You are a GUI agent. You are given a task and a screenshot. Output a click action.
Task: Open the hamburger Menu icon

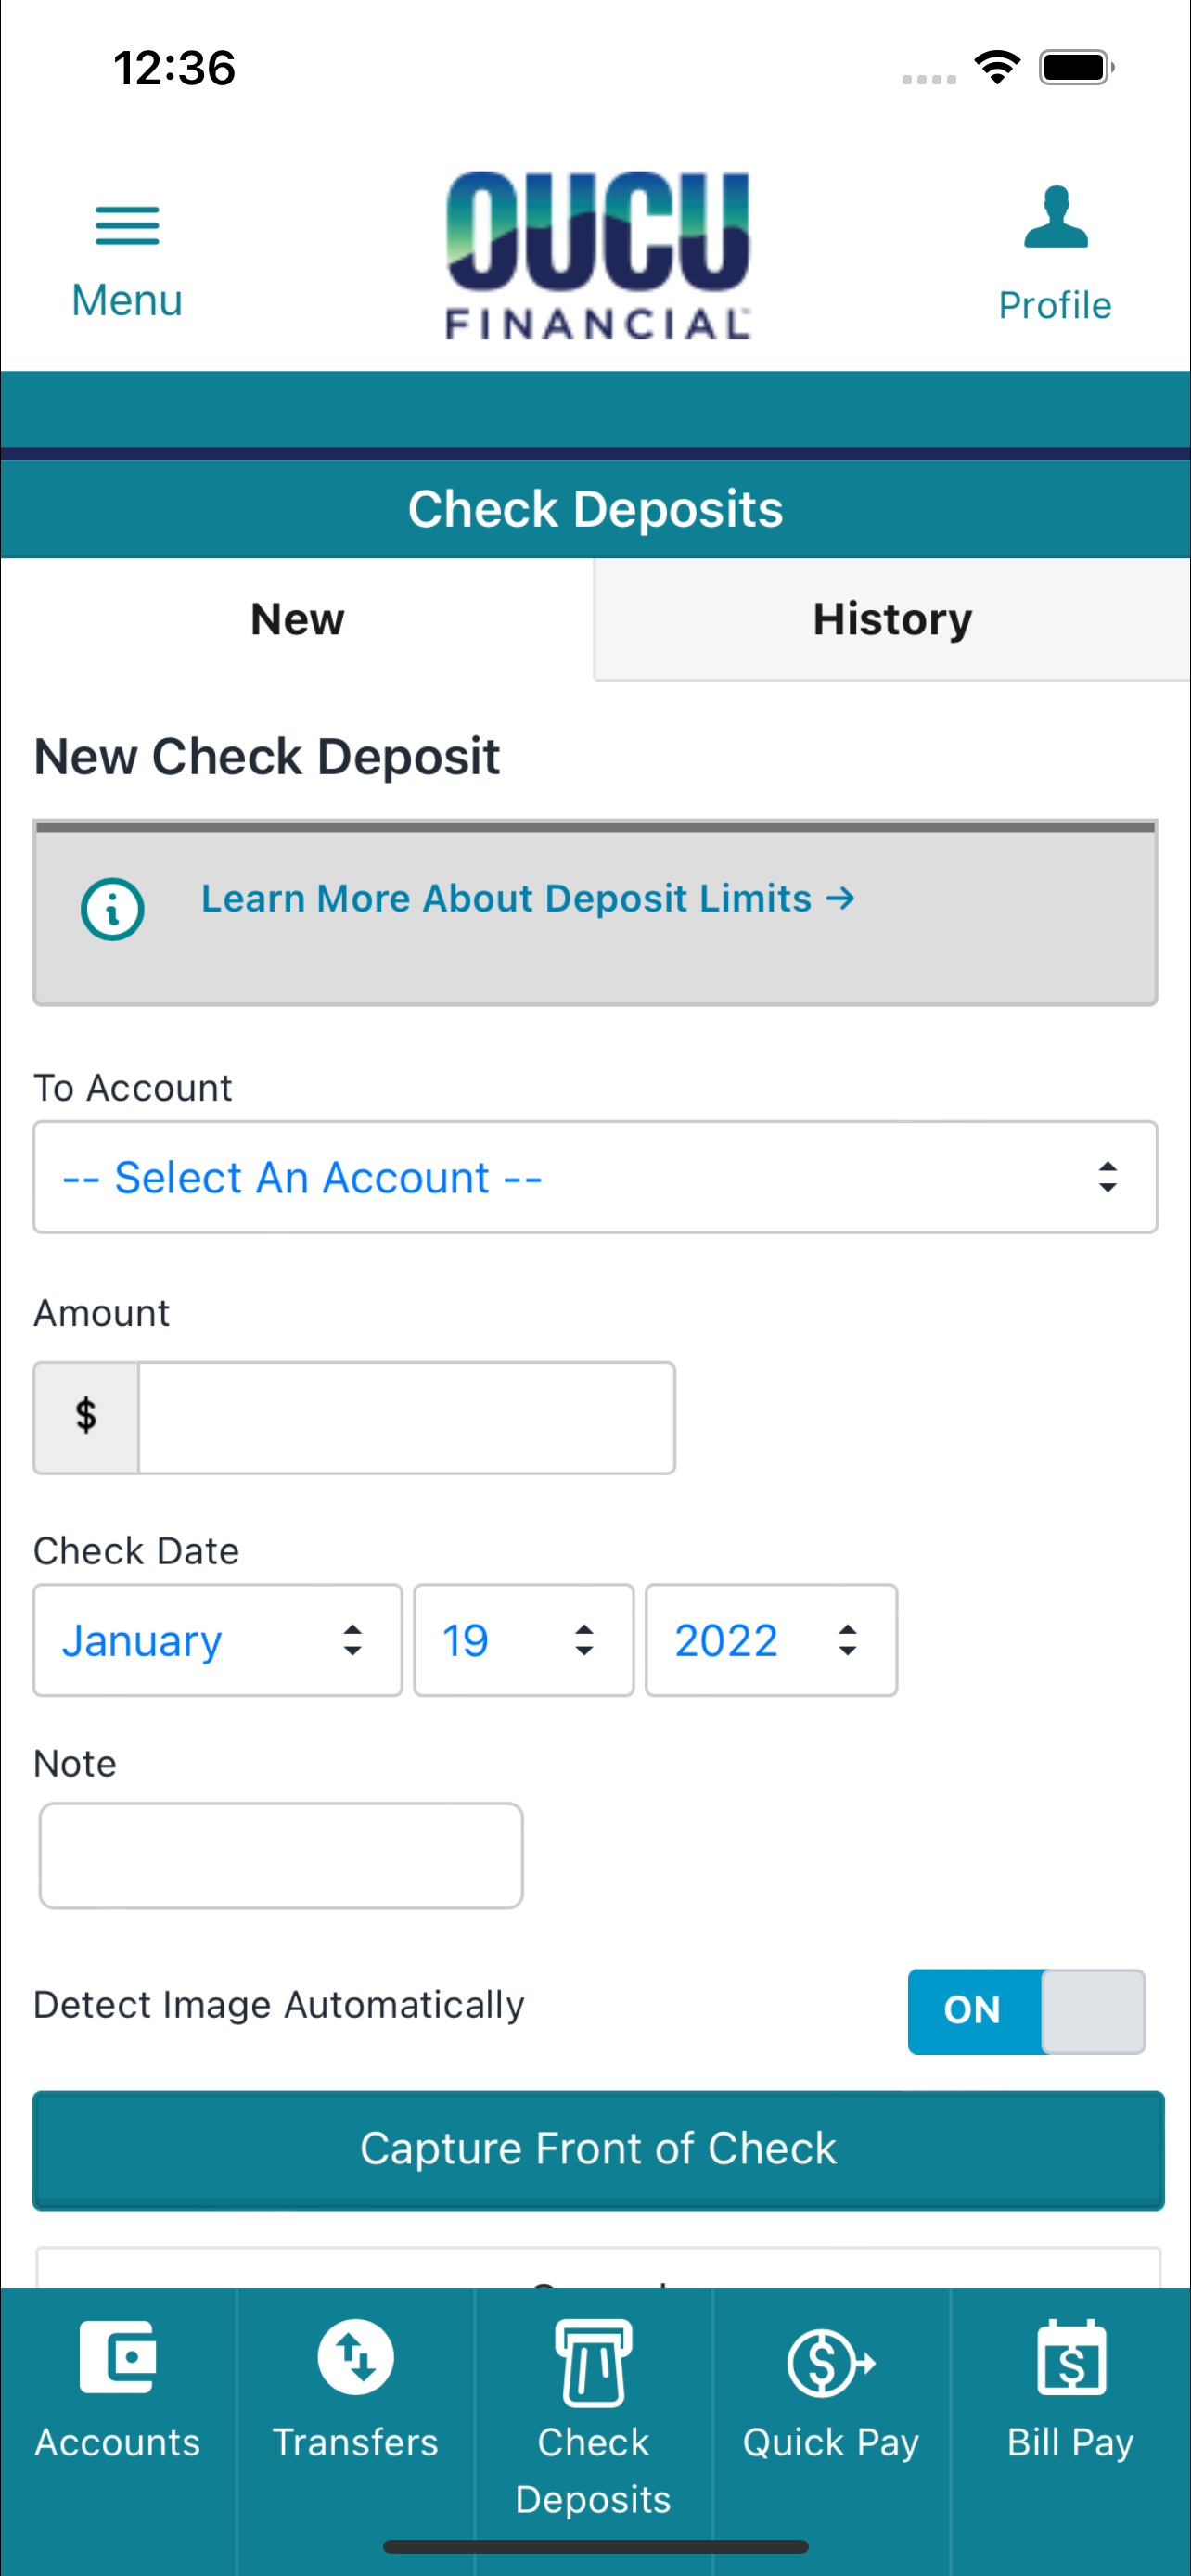127,225
